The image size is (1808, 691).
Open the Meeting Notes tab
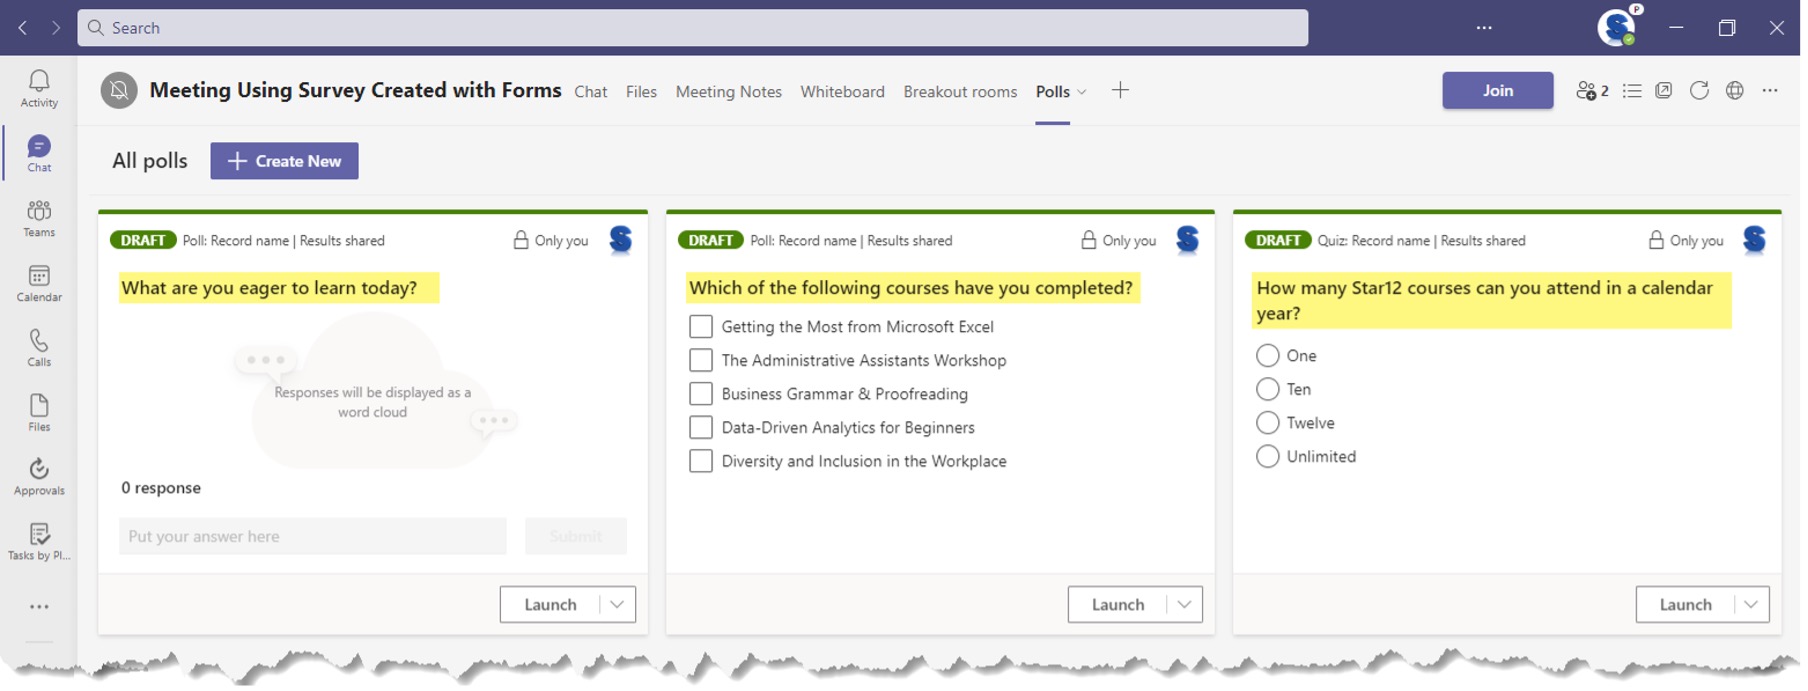(x=729, y=92)
